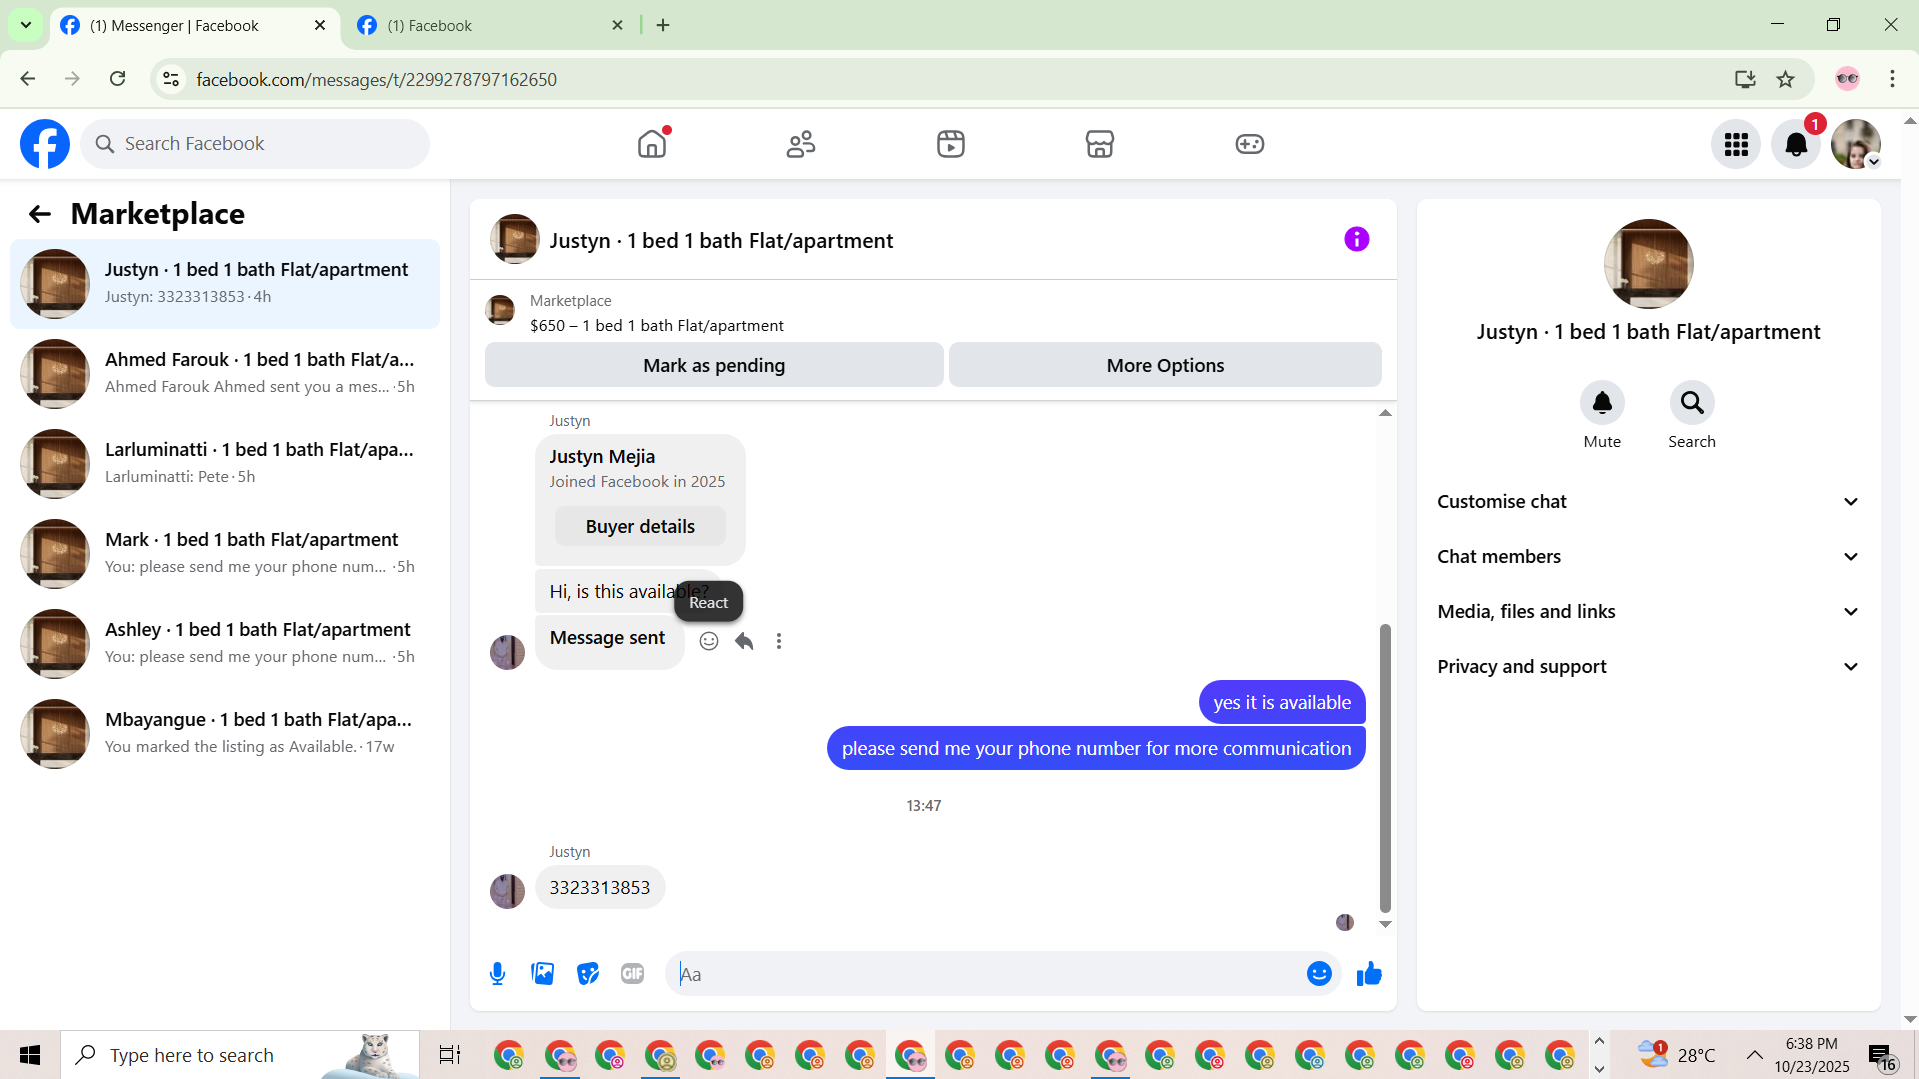This screenshot has height=1079, width=1919.
Task: Focus the Search Facebook field
Action: (x=255, y=144)
